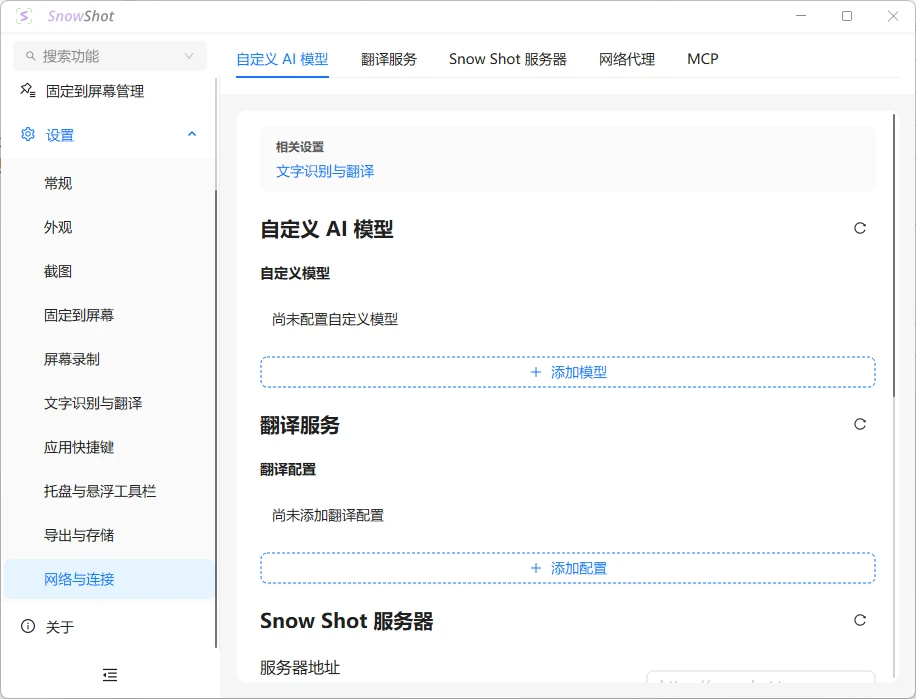The width and height of the screenshot is (916, 699).
Task: Open 固定到屏幕管理 in the sidebar
Action: [x=110, y=91]
